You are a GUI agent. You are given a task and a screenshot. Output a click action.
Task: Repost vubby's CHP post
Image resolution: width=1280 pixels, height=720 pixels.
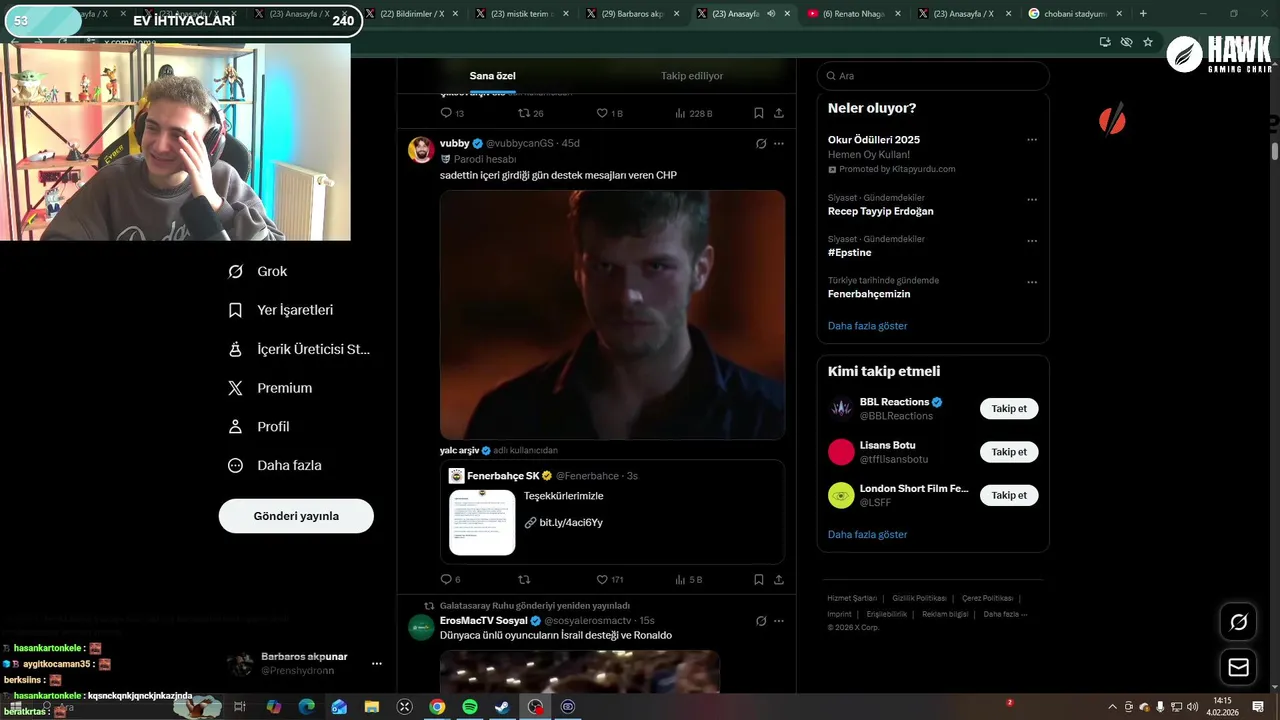524,579
